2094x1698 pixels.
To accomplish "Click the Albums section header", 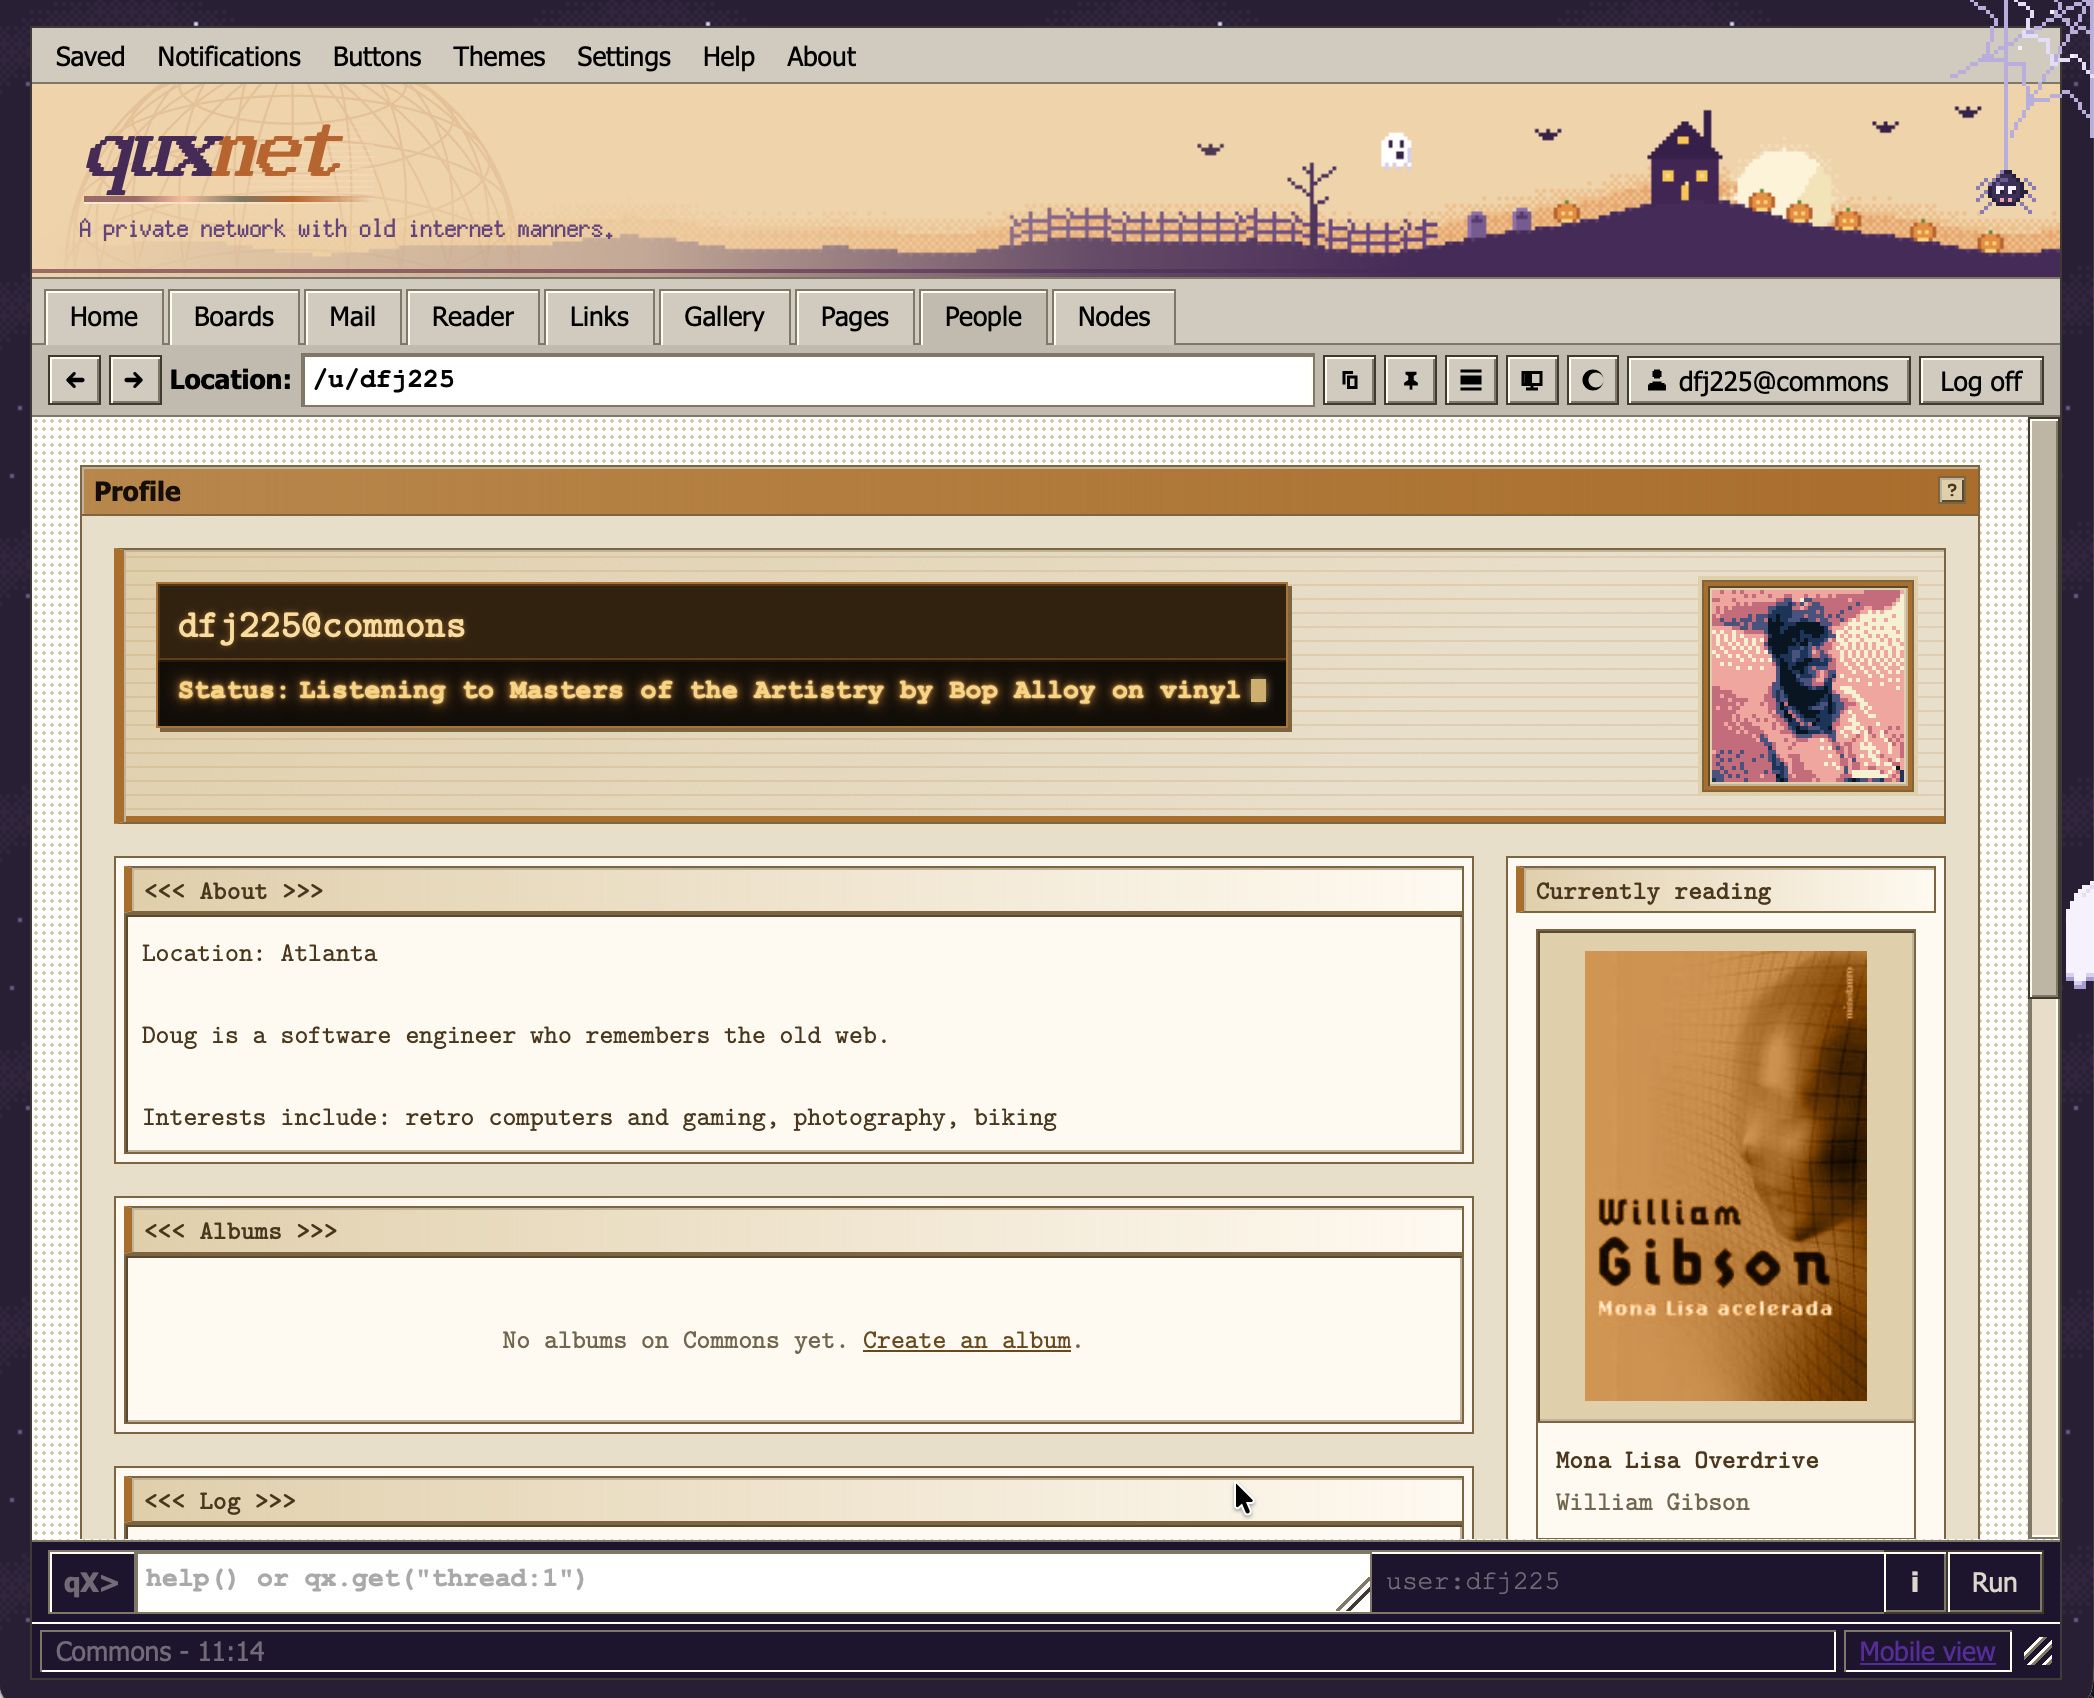I will click(794, 1231).
